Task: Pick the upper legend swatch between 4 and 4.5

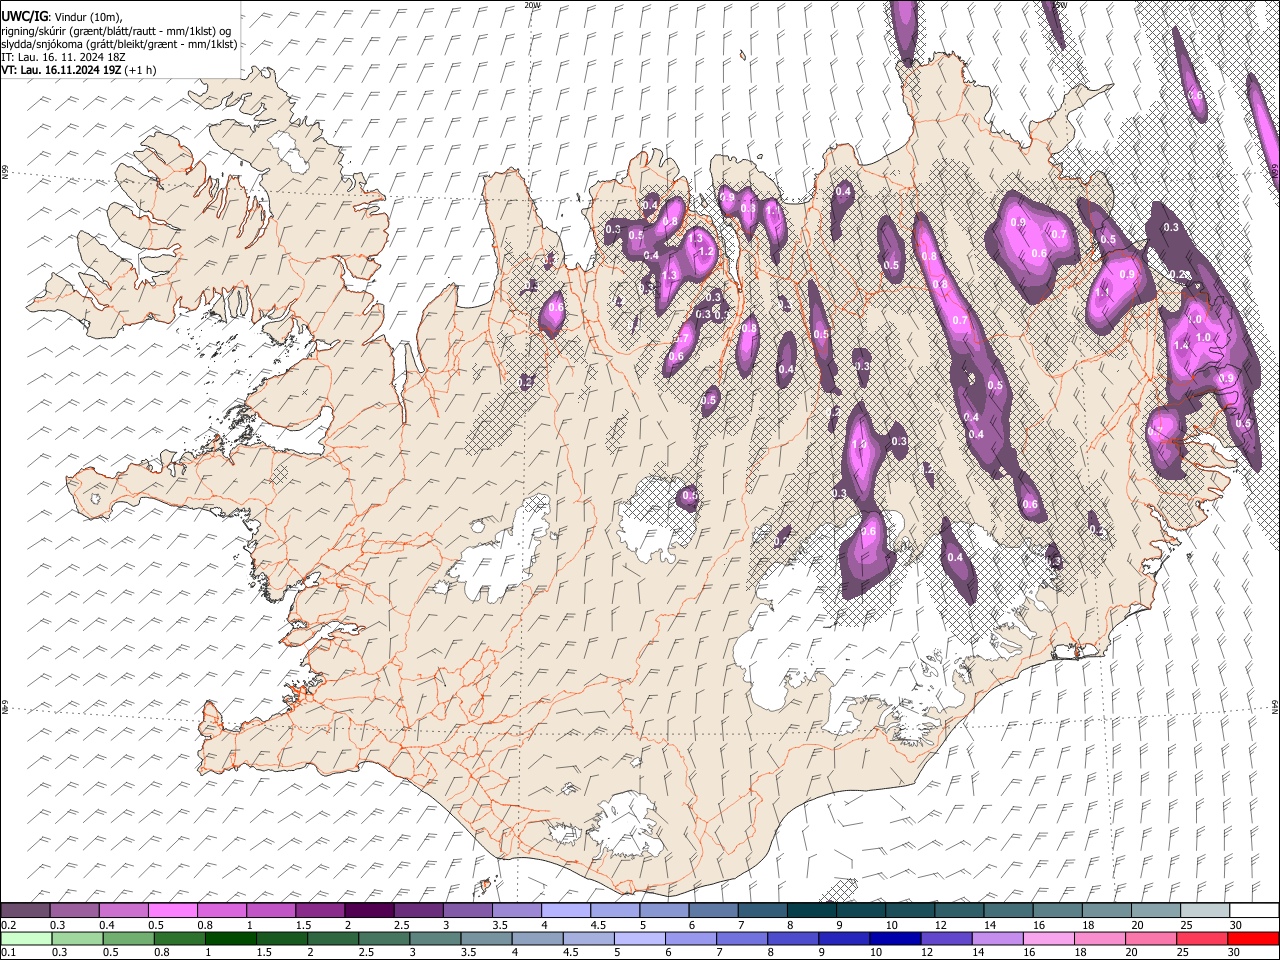Action: click(x=566, y=911)
